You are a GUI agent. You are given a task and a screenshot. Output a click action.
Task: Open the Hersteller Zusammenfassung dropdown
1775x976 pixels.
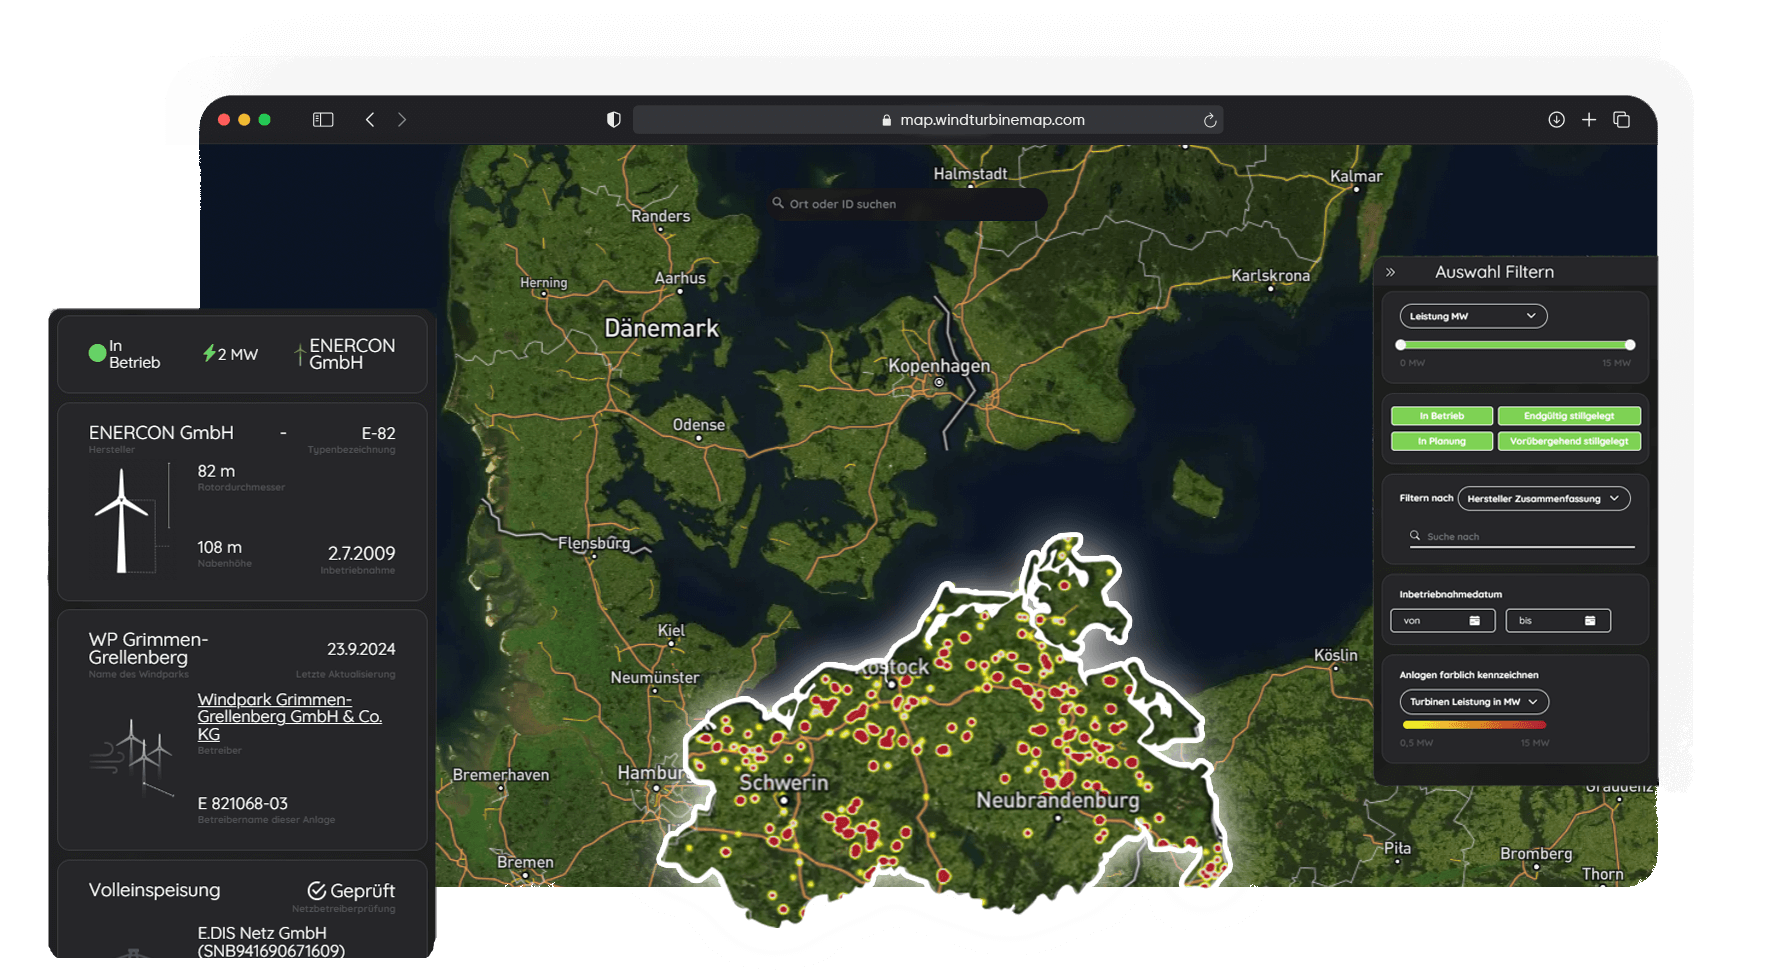point(1544,499)
